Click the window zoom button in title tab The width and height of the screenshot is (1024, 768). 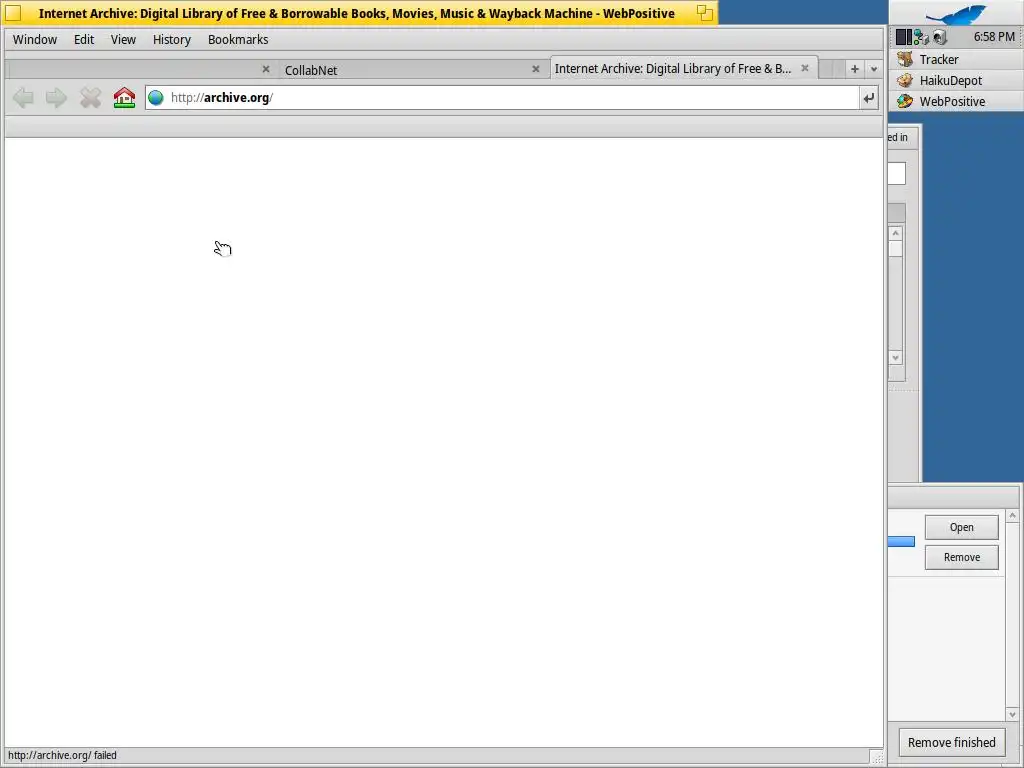[x=705, y=13]
